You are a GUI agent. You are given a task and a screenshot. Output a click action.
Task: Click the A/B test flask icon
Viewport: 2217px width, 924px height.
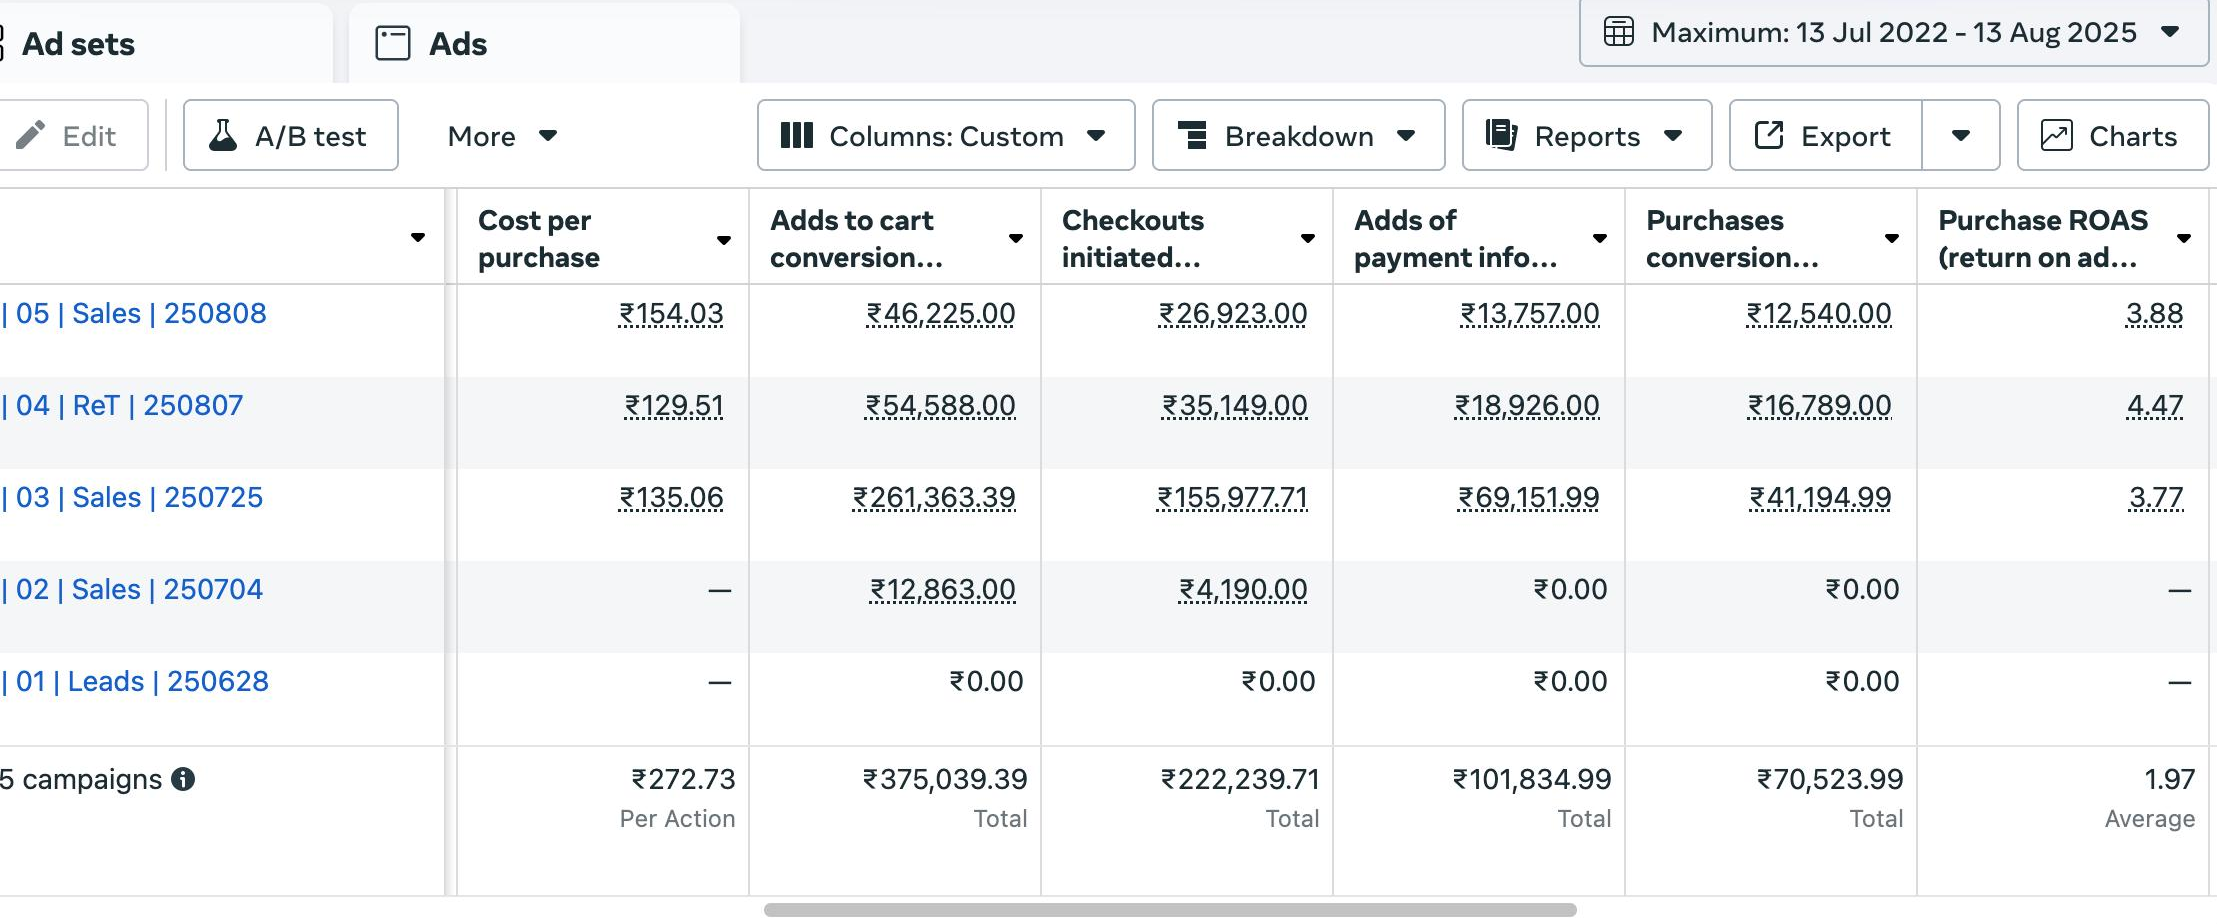pyautogui.click(x=223, y=135)
